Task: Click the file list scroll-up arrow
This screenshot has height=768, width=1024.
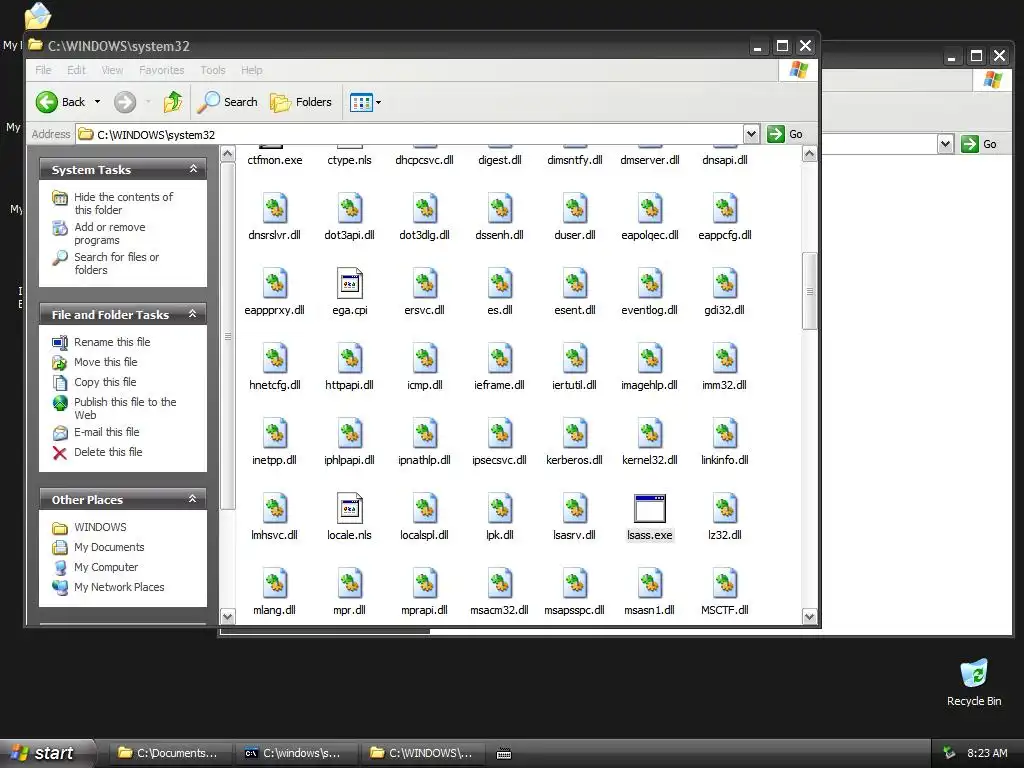Action: [x=809, y=154]
